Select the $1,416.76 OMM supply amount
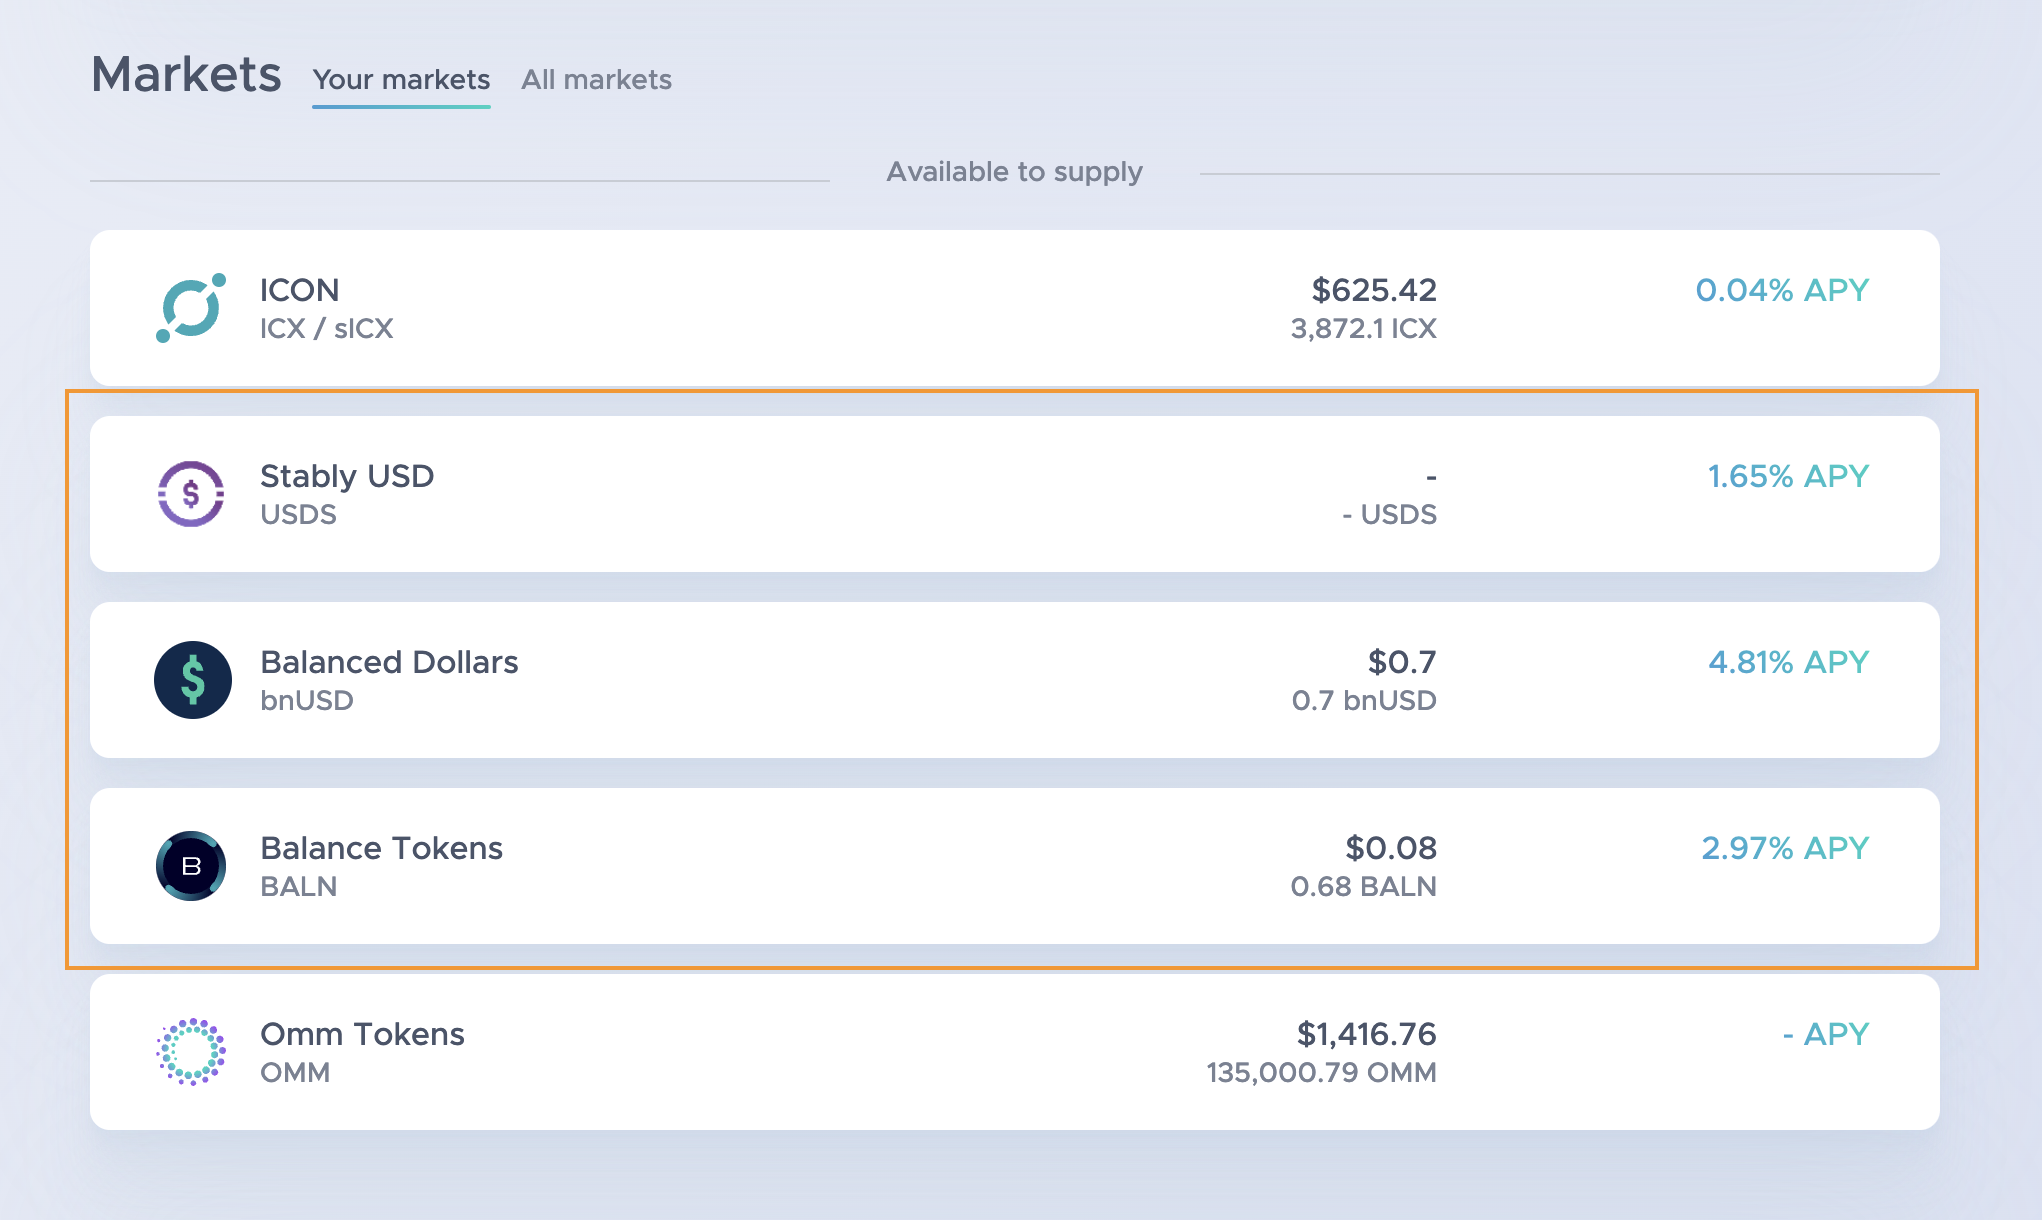The height and width of the screenshot is (1220, 2042). 1366,1034
